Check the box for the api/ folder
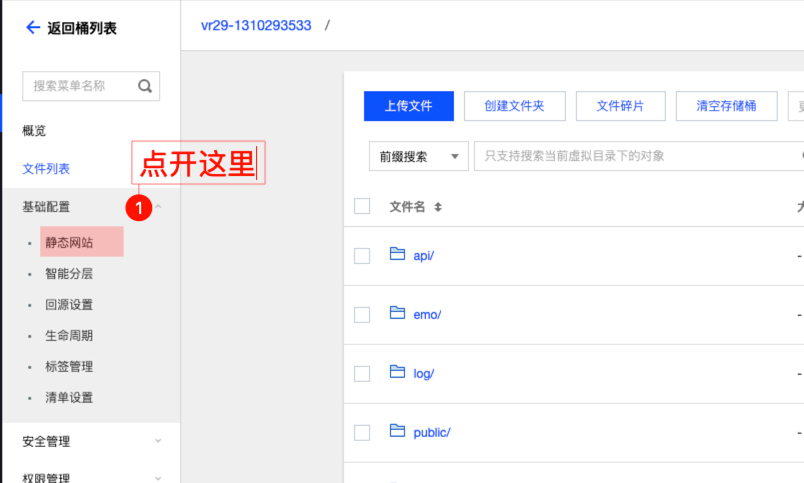804x483 pixels. [362, 255]
